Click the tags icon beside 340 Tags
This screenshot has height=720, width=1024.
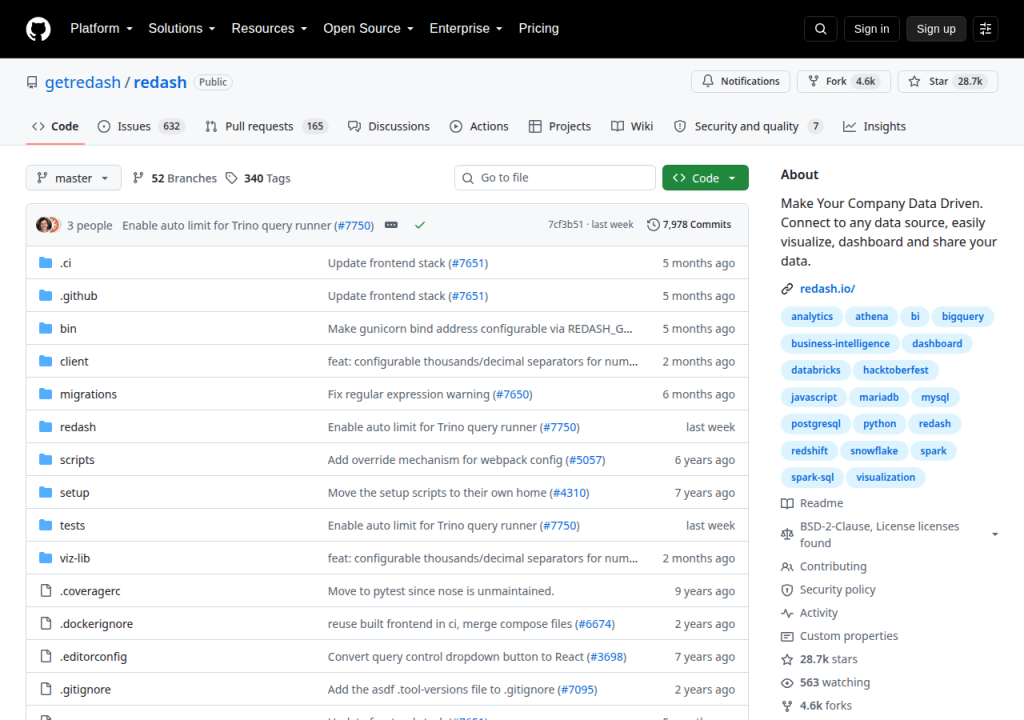tap(231, 178)
